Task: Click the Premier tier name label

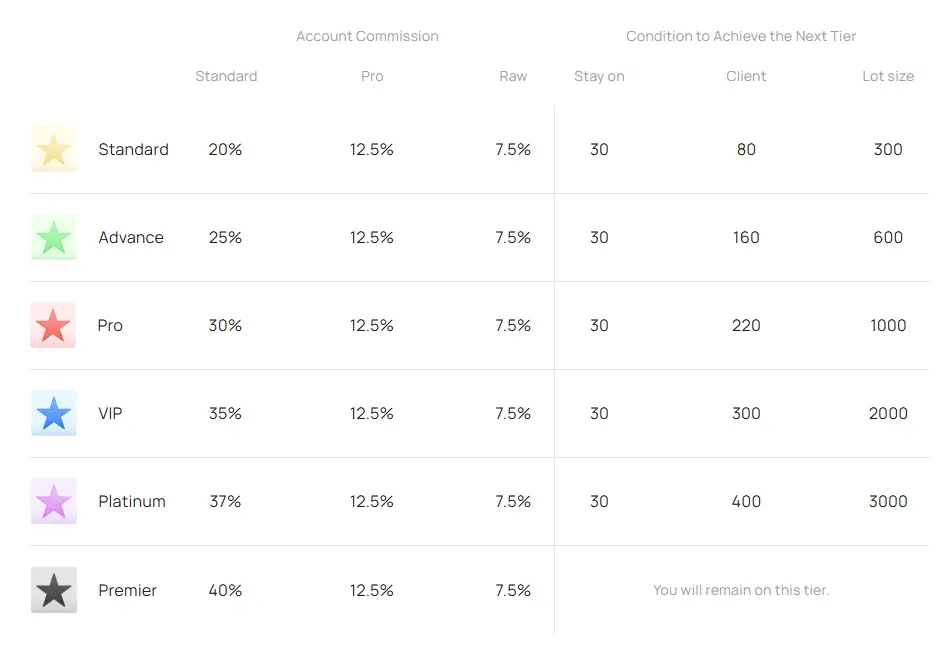Action: click(127, 590)
